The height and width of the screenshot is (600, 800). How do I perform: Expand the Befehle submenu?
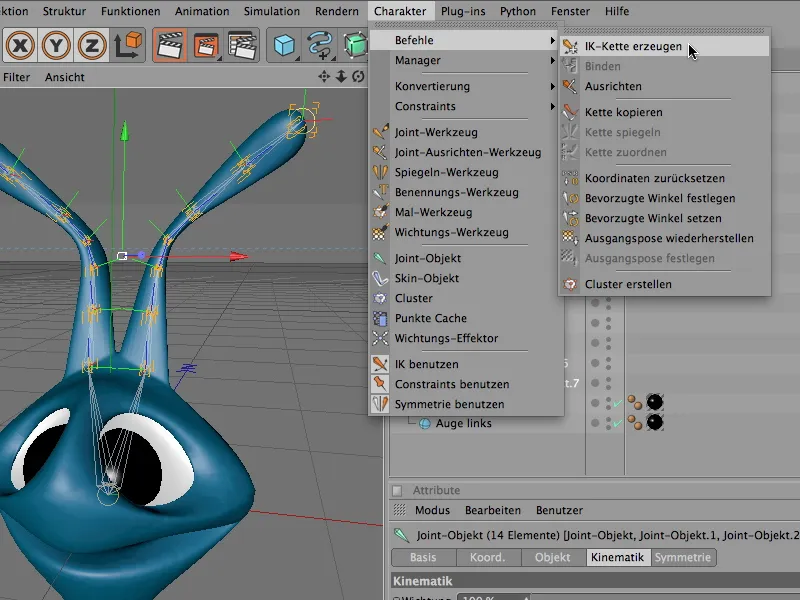tap(466, 40)
